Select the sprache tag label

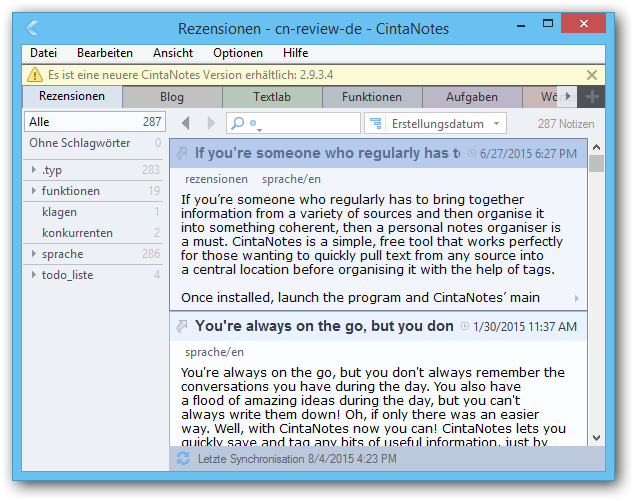pos(63,254)
